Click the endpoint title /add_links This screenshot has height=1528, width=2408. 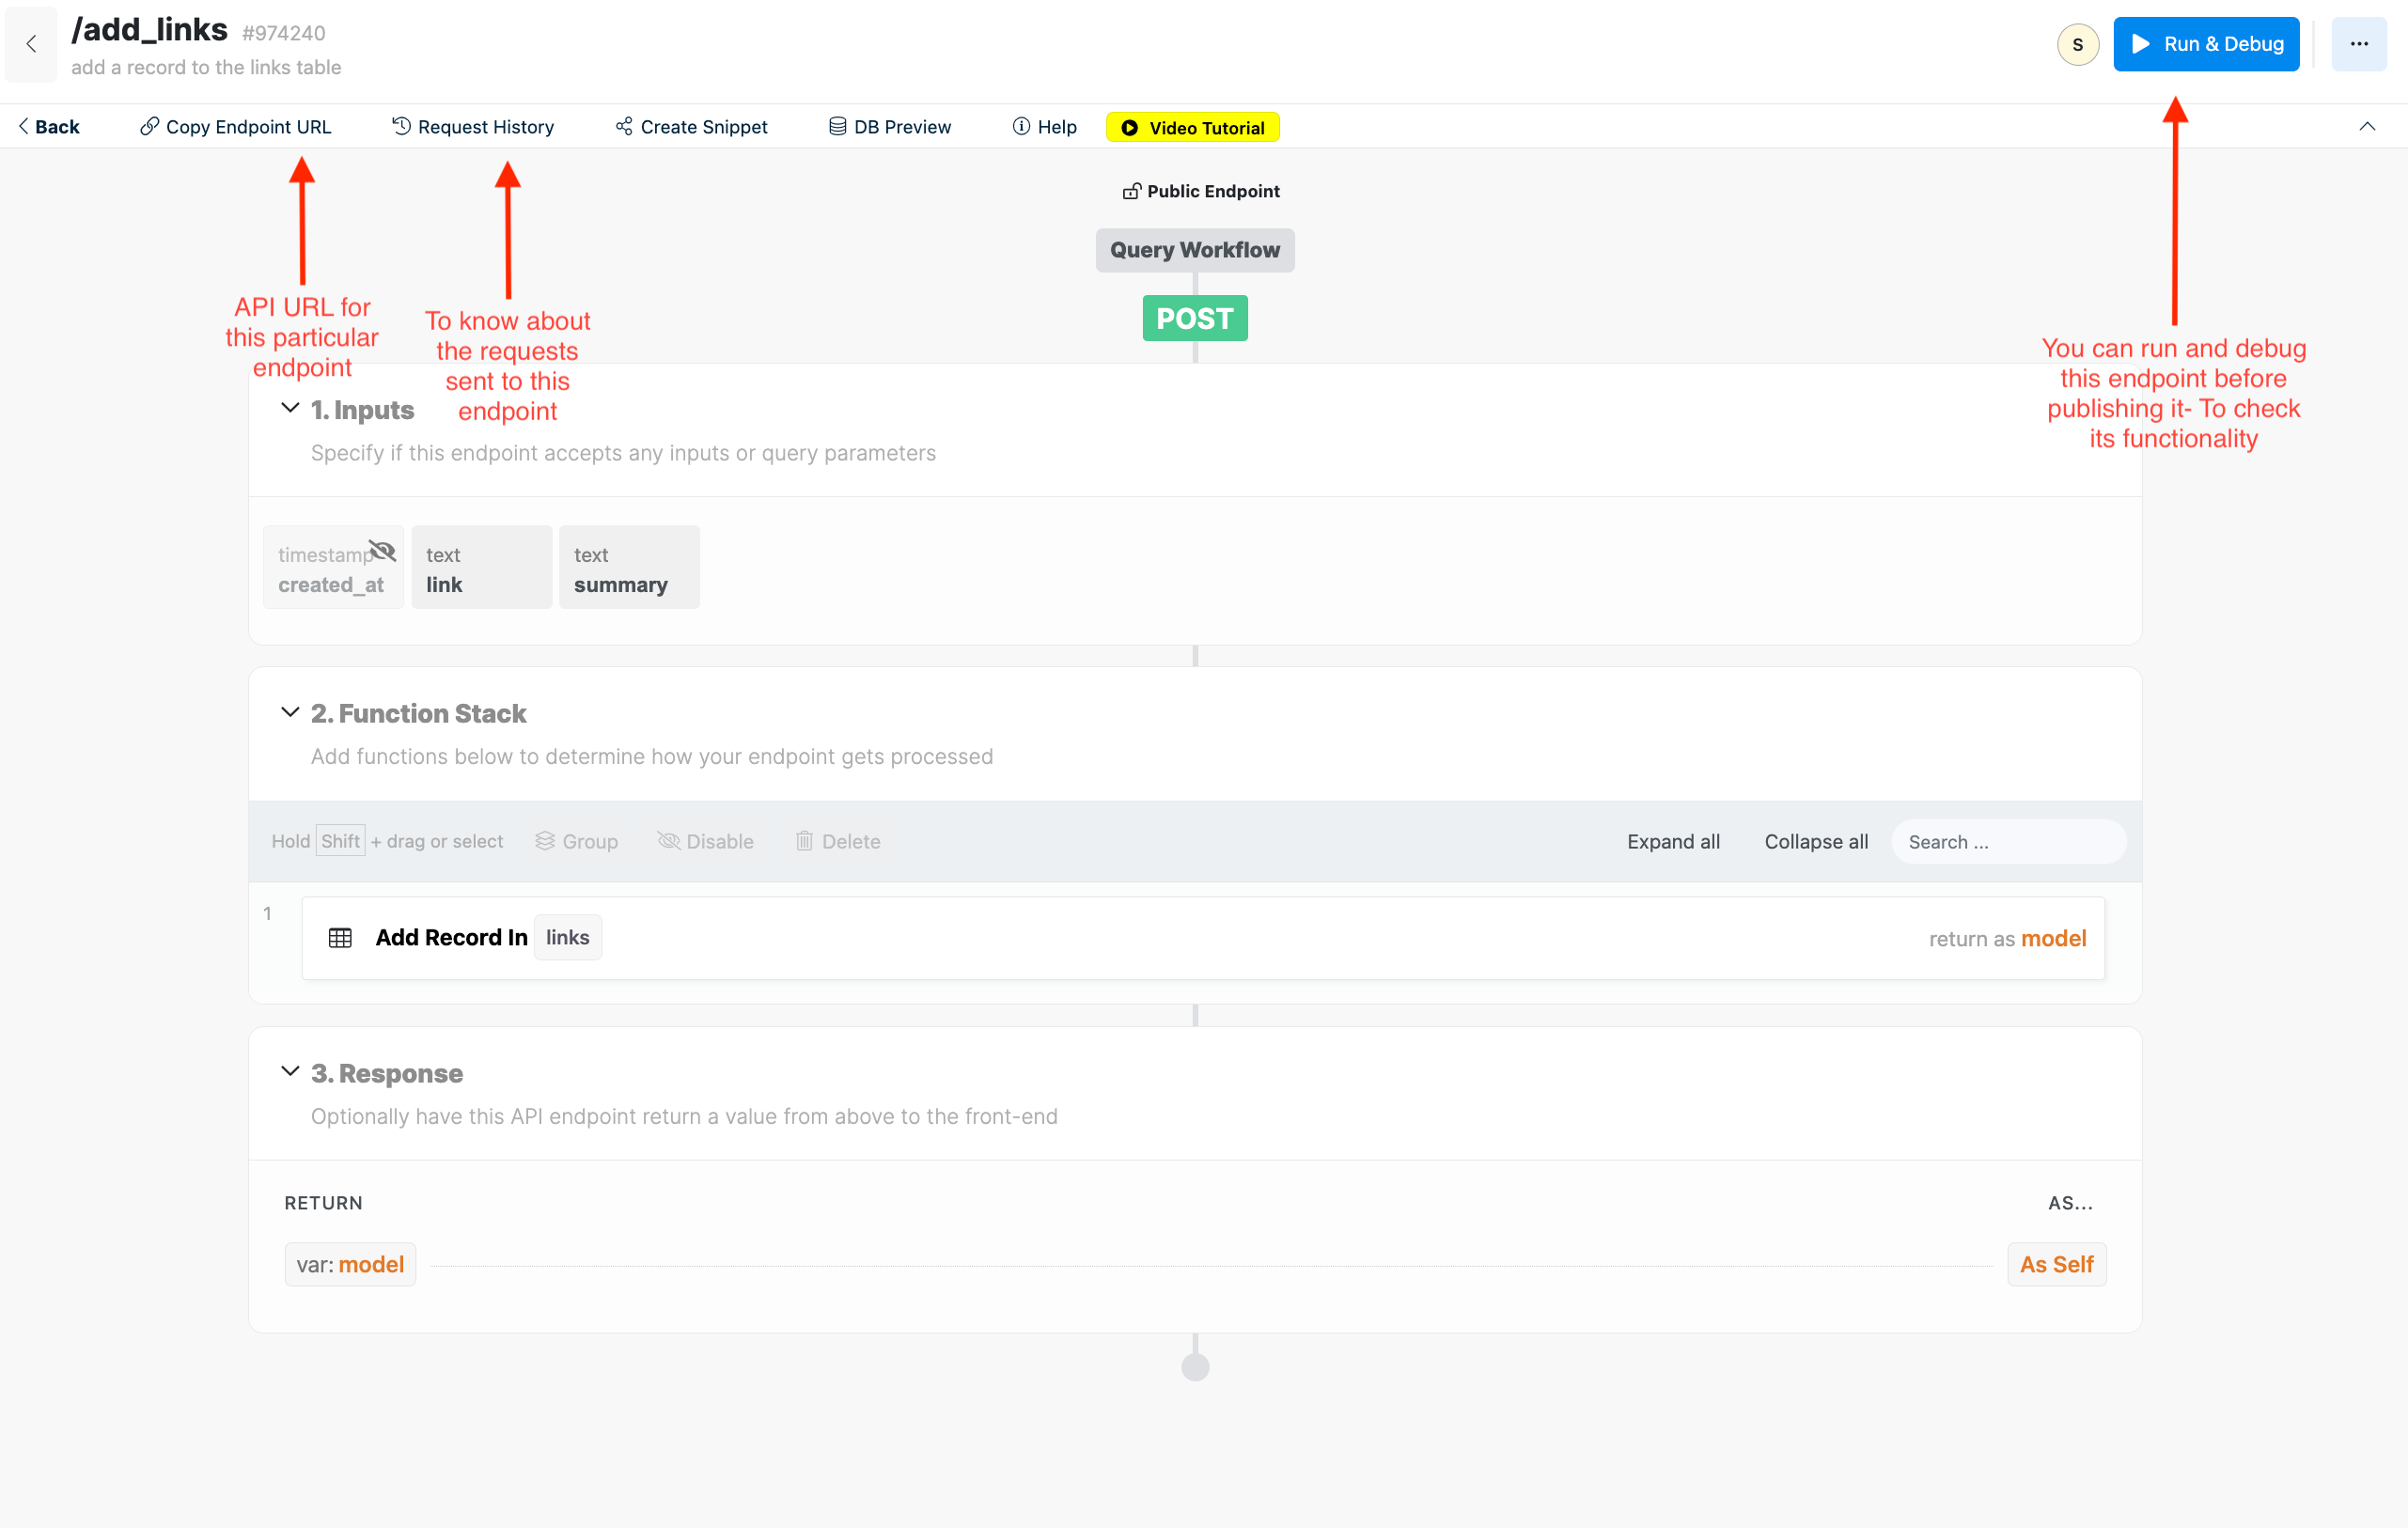pos(149,30)
